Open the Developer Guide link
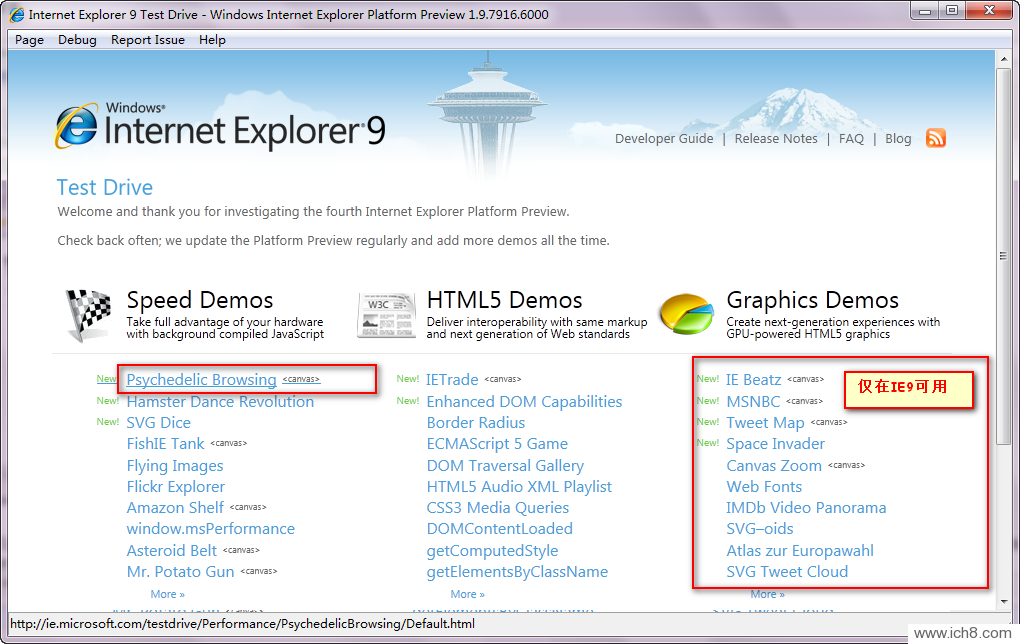This screenshot has height=644, width=1020. coord(664,139)
